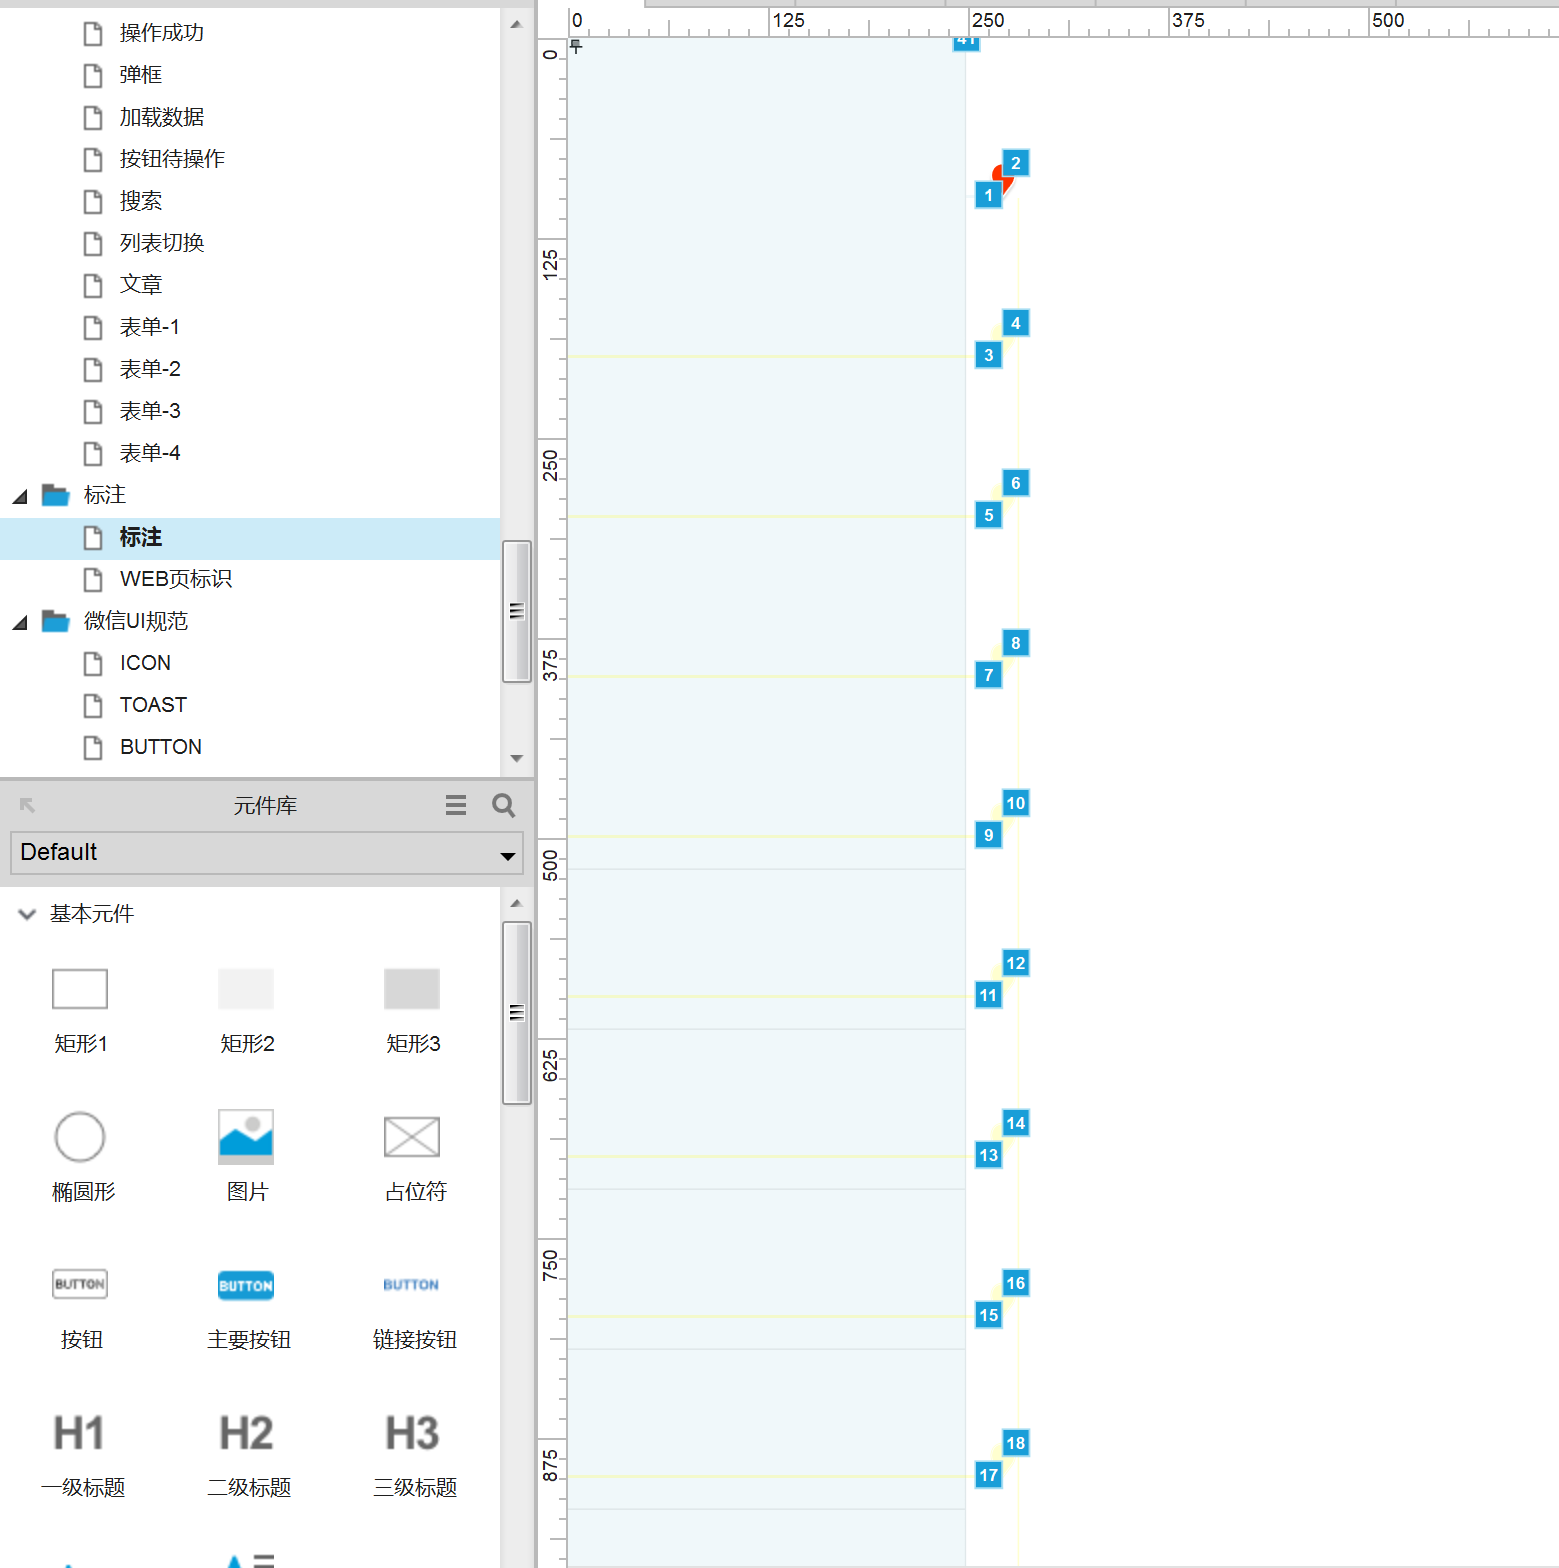Collapse the 微信UI规范 folder
This screenshot has width=1559, height=1568.
(20, 622)
